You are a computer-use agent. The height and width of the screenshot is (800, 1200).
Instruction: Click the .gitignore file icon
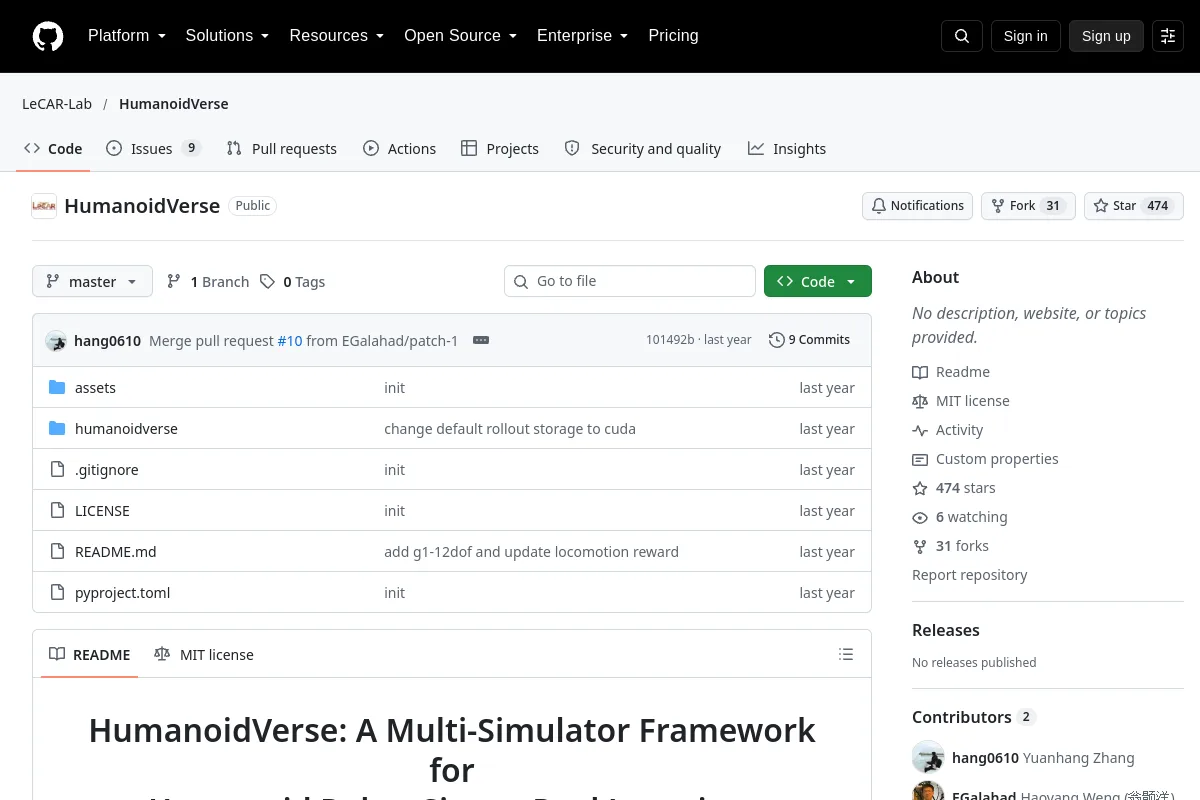(x=57, y=470)
